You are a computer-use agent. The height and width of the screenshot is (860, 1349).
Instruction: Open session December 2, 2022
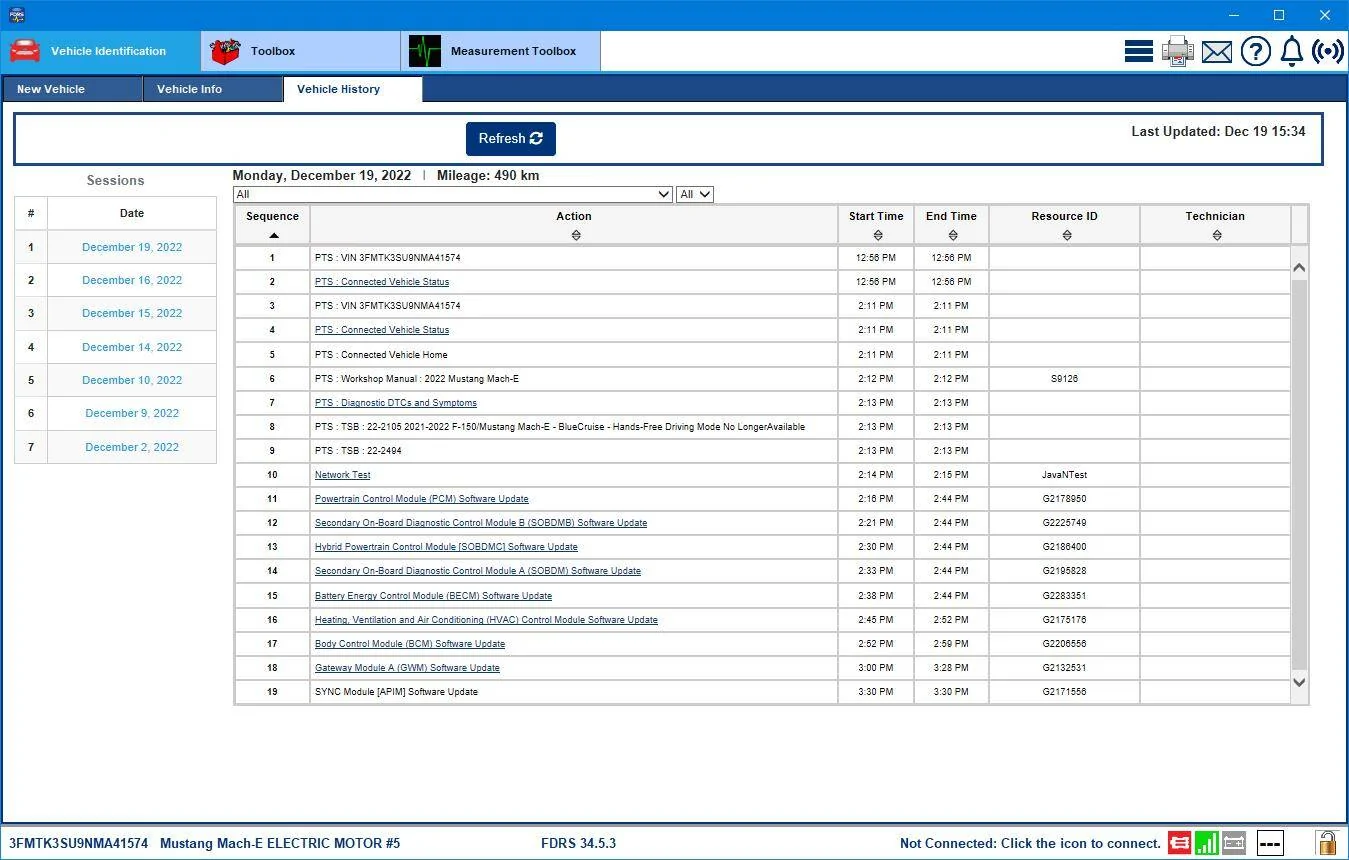click(132, 447)
